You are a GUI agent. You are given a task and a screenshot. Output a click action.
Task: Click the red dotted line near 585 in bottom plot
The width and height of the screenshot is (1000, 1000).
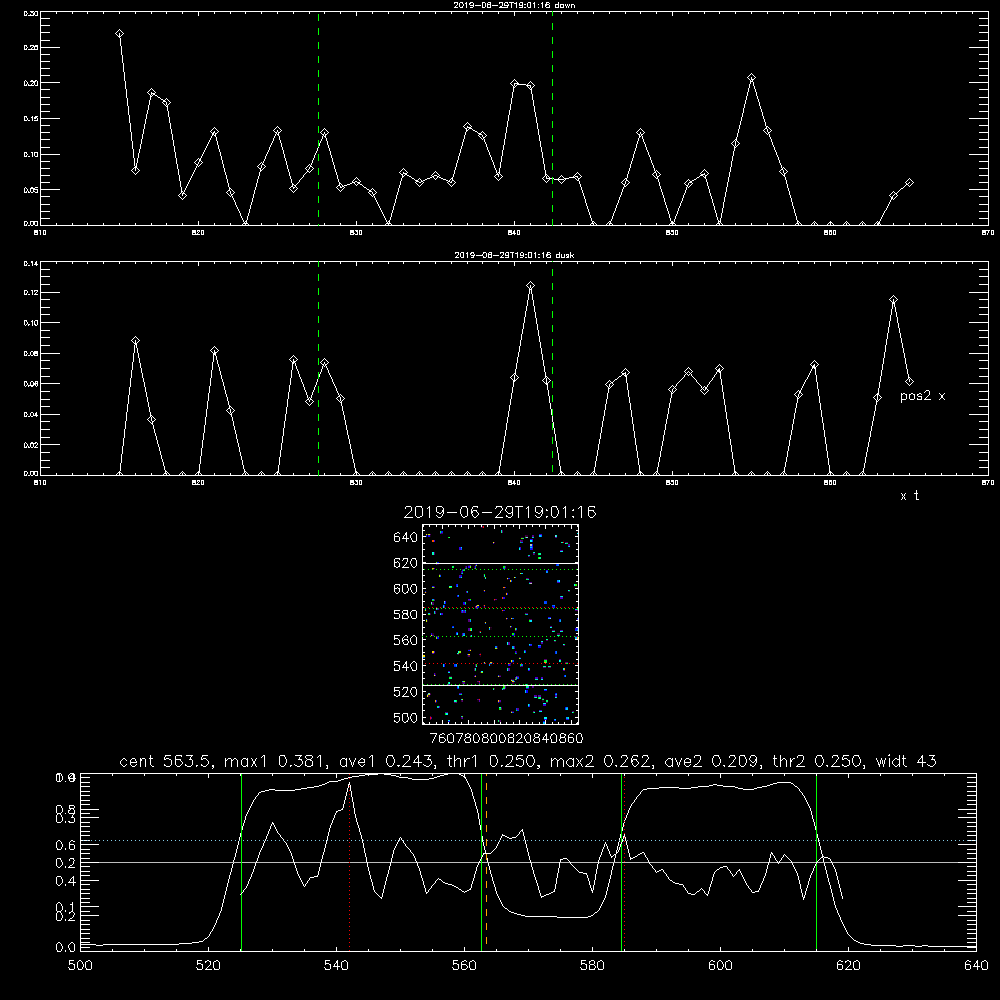(624, 861)
